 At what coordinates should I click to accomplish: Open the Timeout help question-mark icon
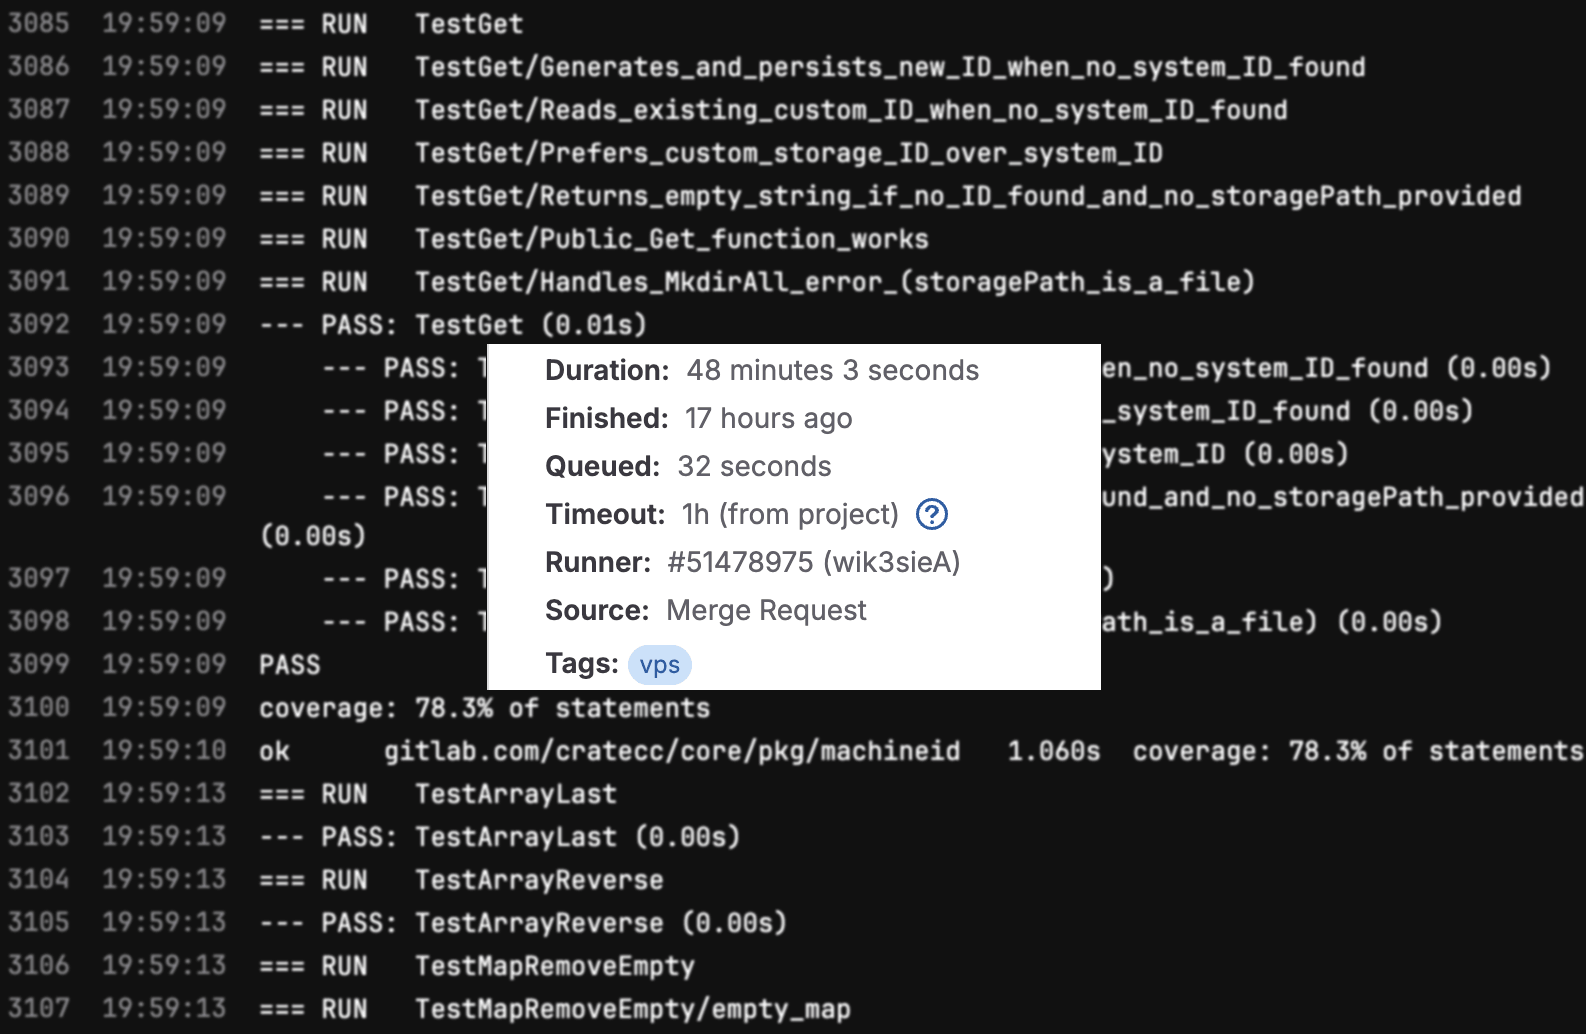[932, 514]
